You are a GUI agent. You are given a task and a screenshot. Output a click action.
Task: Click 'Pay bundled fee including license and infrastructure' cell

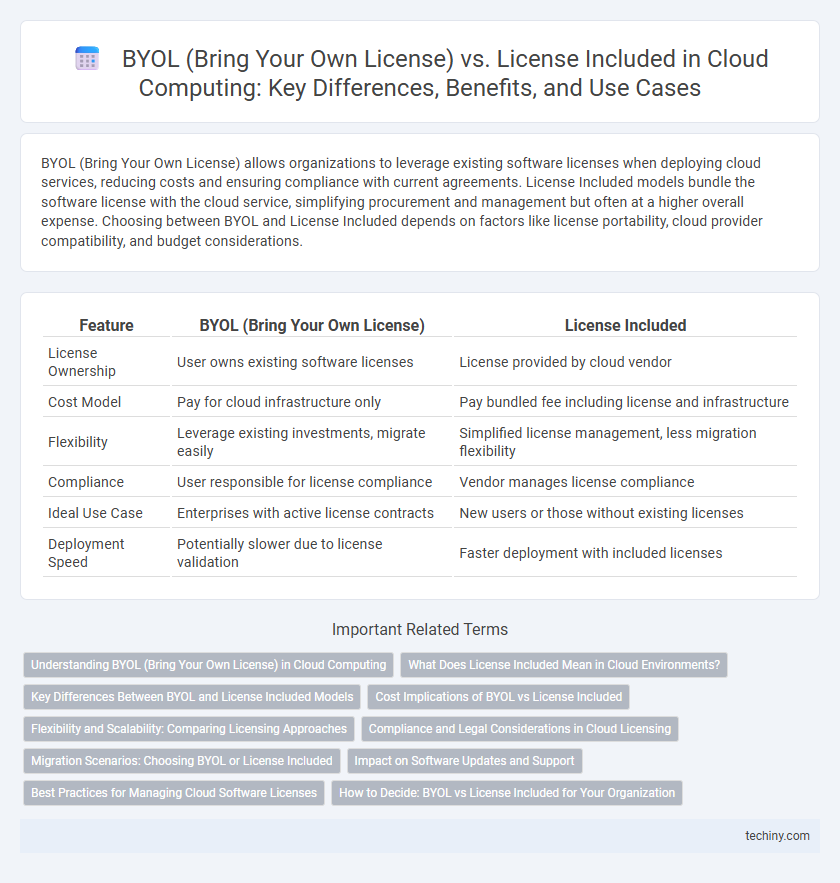coord(624,402)
